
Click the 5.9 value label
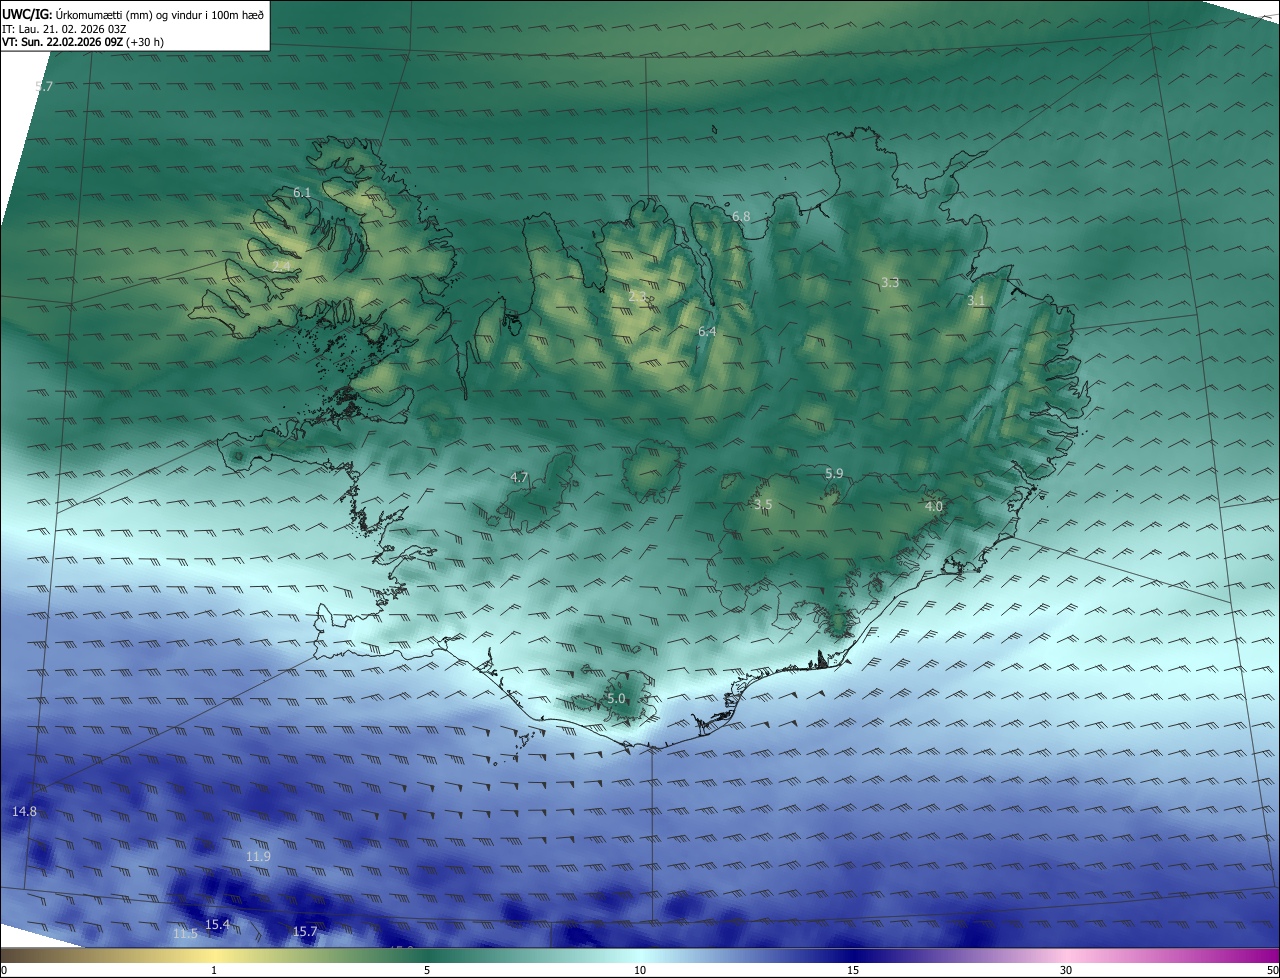[834, 473]
